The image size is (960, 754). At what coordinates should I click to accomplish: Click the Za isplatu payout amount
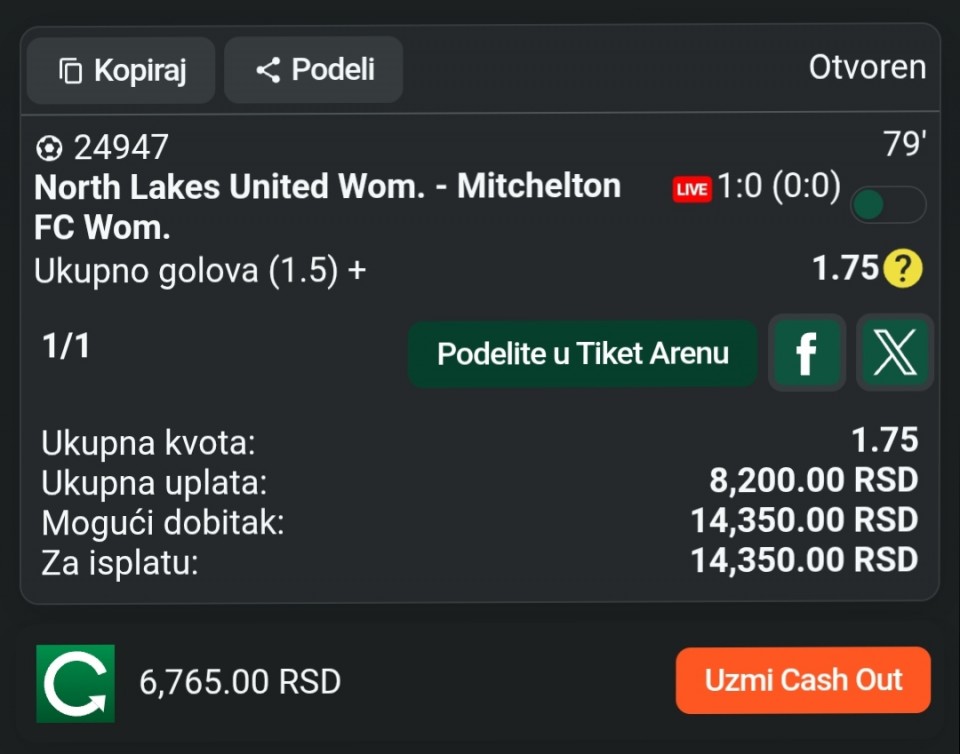click(x=804, y=560)
